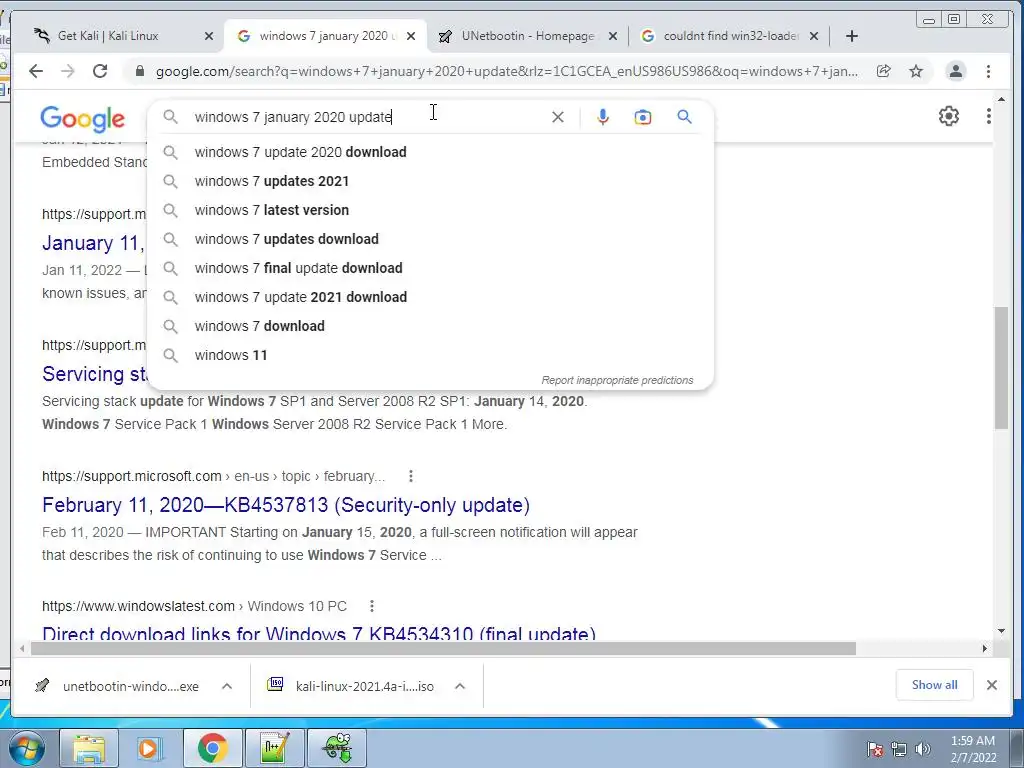Click the scroll-right arrow of horizontal scrollbar
Screen dimensions: 1024x768
[985, 648]
